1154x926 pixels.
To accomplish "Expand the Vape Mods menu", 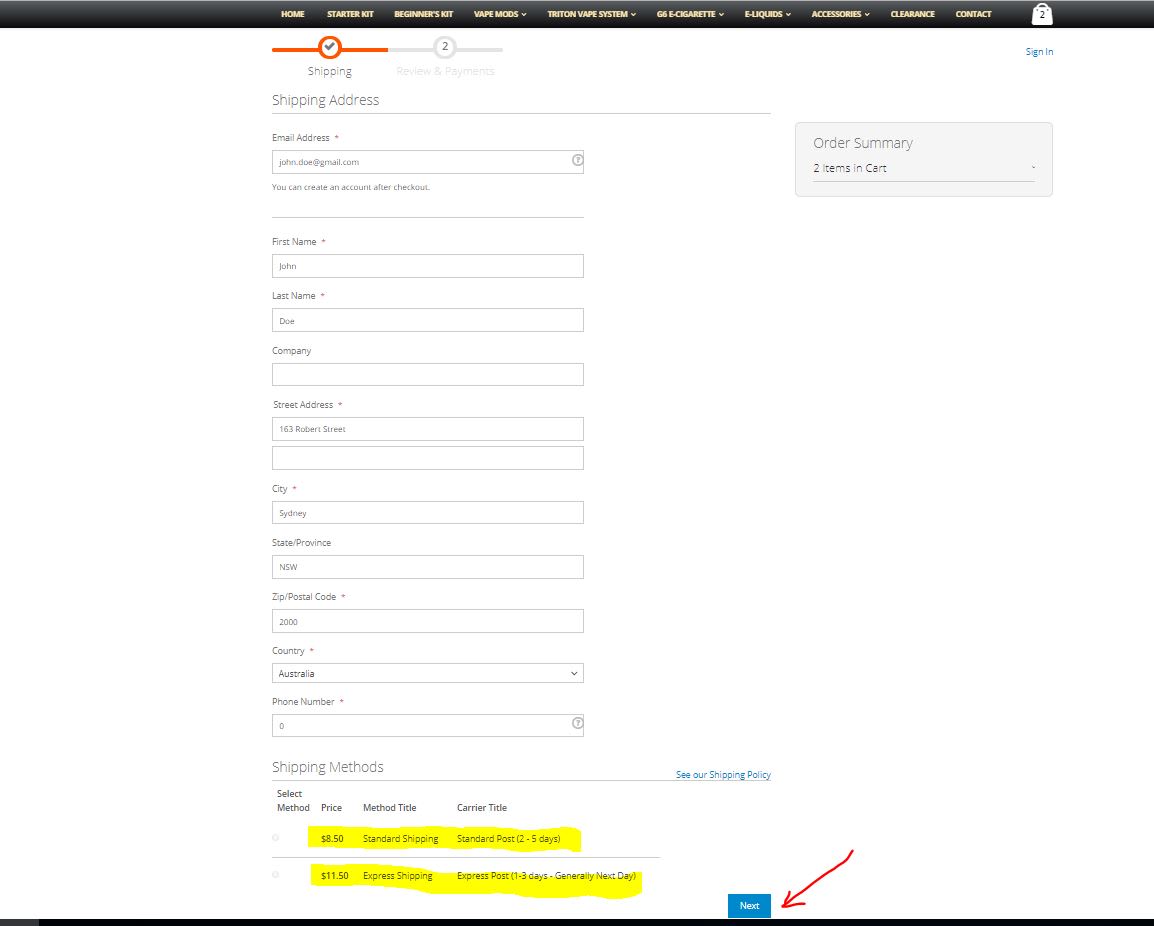I will [x=500, y=14].
